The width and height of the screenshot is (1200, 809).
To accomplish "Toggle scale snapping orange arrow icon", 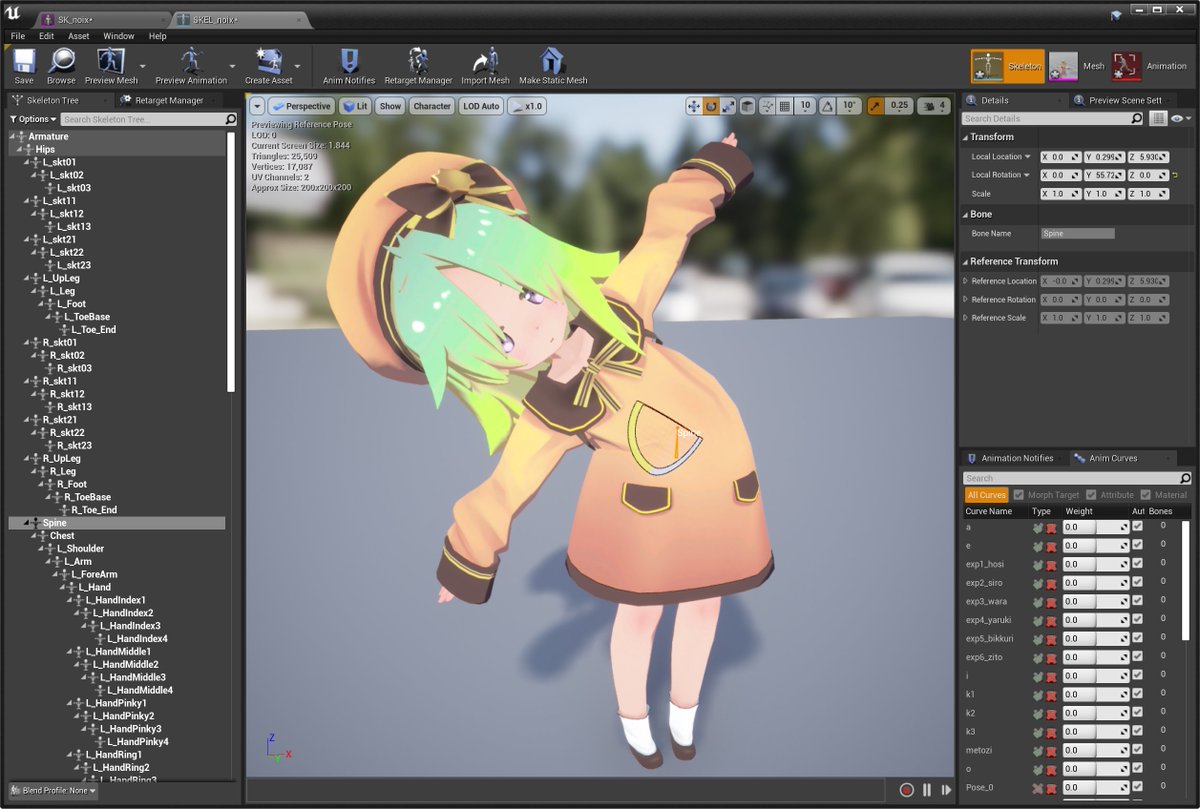I will coord(876,106).
